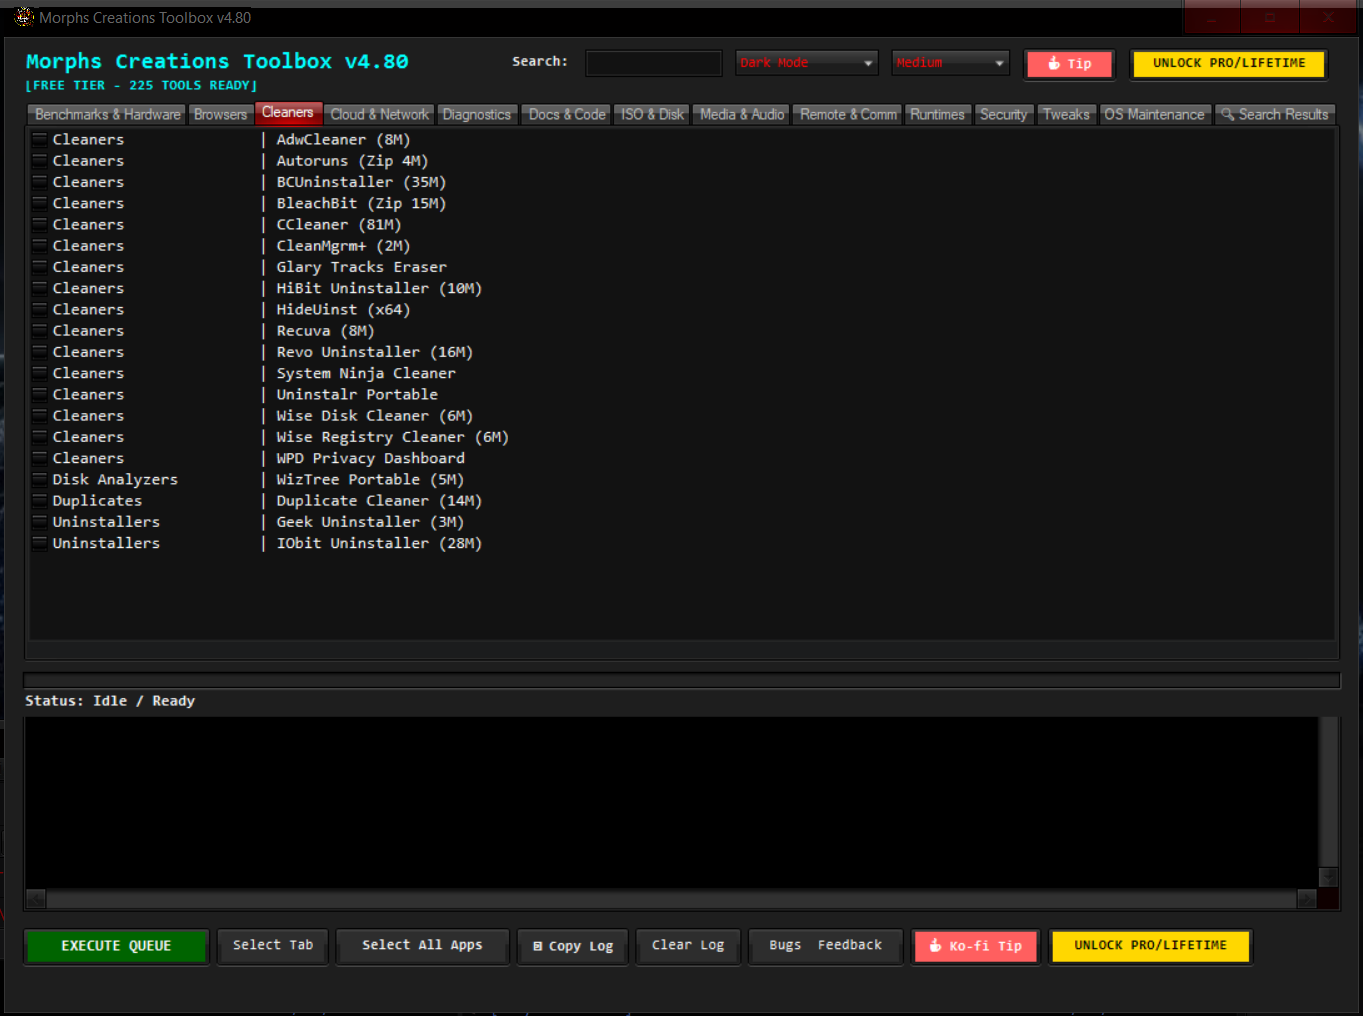Open the Cloud & Network tab
Screen dimensions: 1363x1016
pyautogui.click(x=379, y=115)
